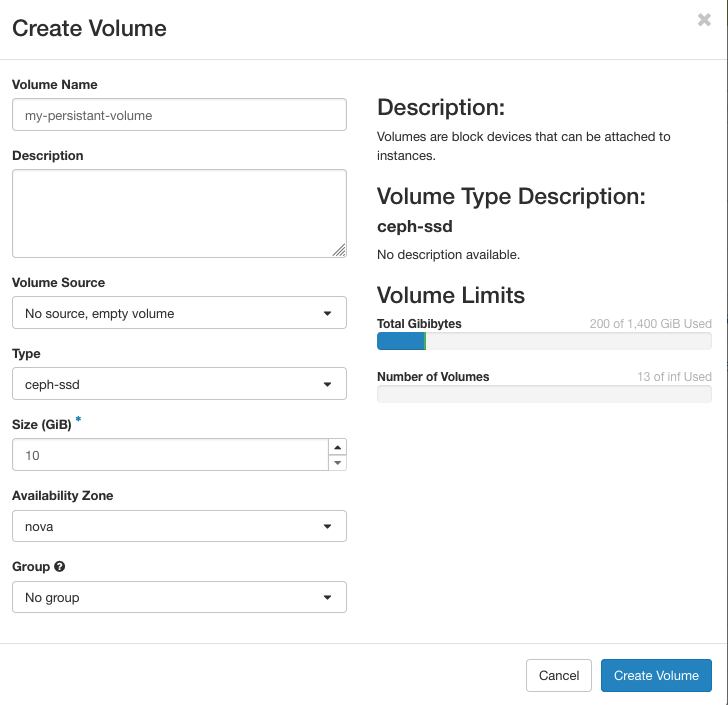Expand the Group dropdown showing No group
This screenshot has width=728, height=705.
pyautogui.click(x=179, y=597)
